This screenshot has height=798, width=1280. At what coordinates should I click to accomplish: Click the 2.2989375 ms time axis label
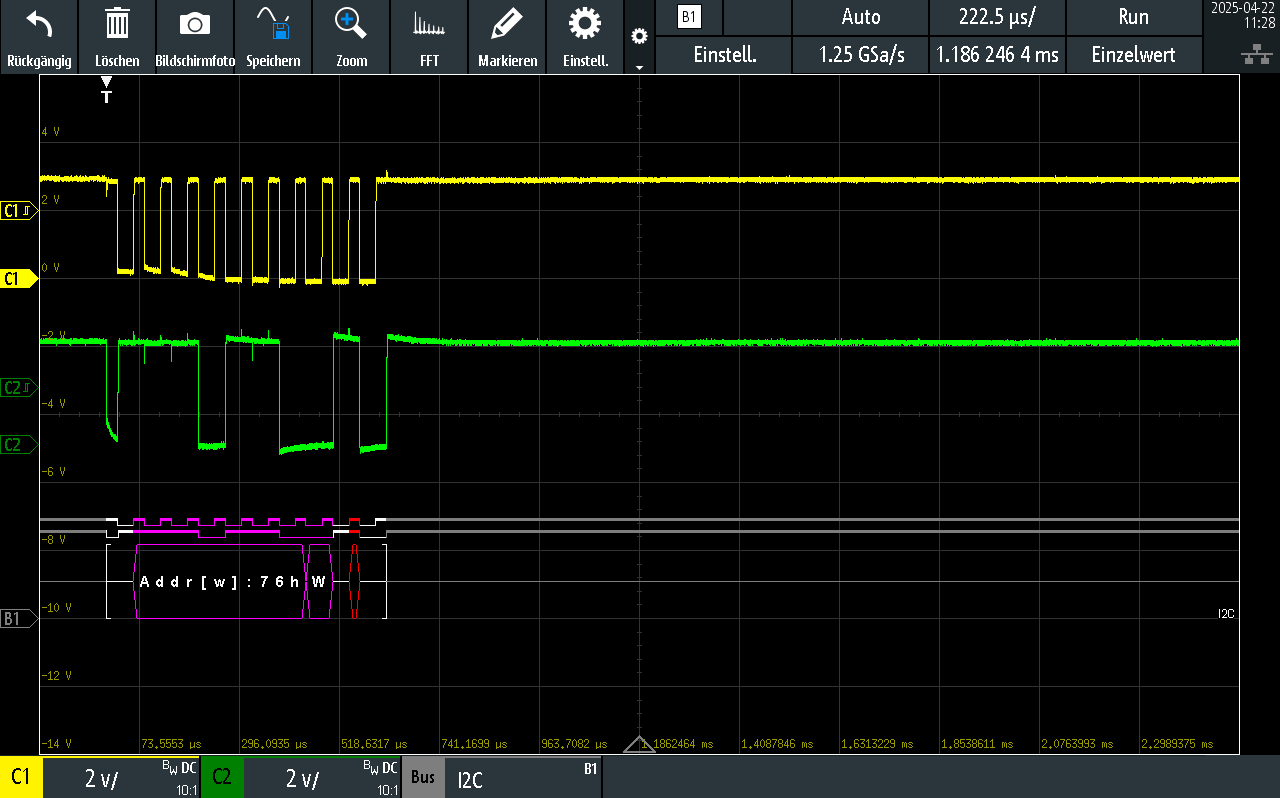pyautogui.click(x=1177, y=744)
